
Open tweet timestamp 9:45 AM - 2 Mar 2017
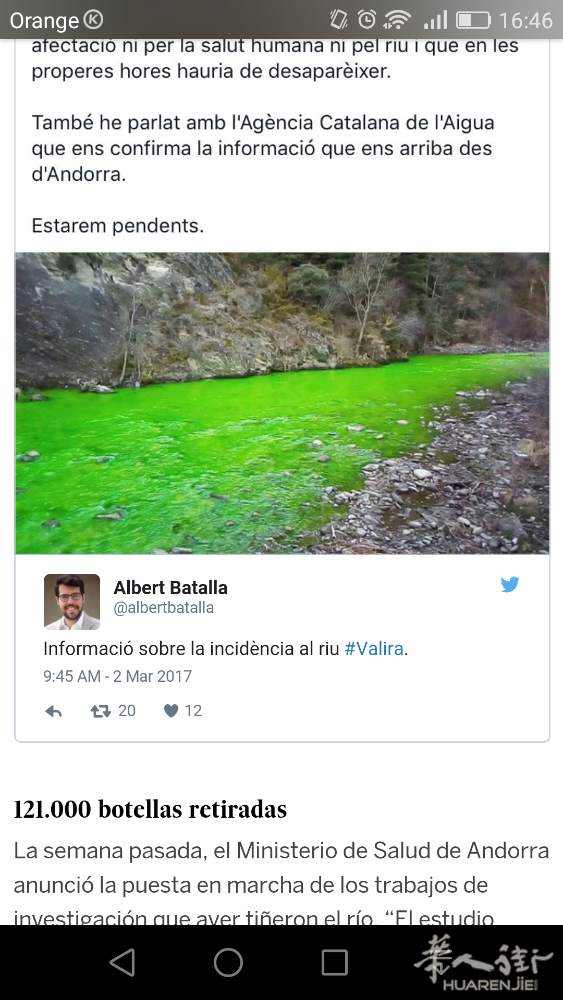point(117,677)
